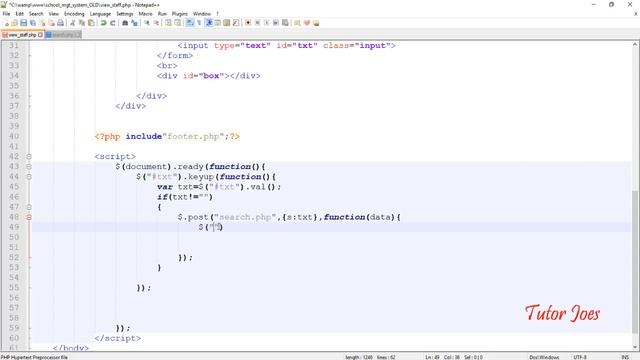Screen dimensions: 640x360
Task: Click the 'var' keyword on line 45
Action: click(165, 187)
